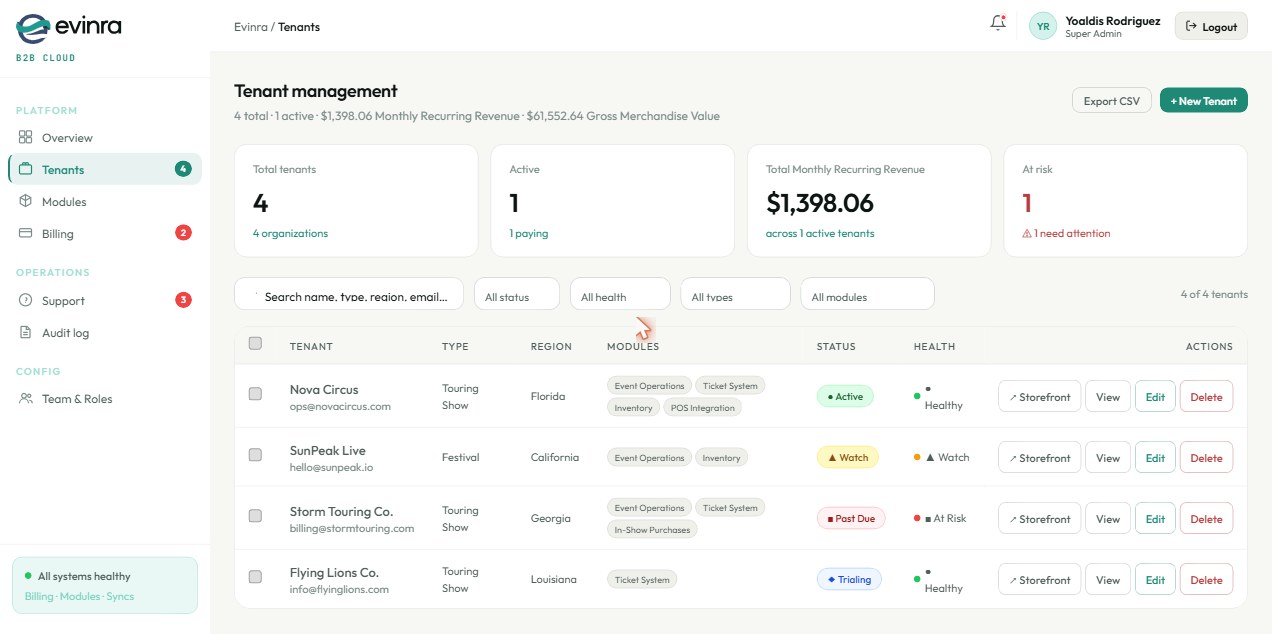
Task: Delete the Flying Lions Co. tenant
Action: click(x=1206, y=580)
